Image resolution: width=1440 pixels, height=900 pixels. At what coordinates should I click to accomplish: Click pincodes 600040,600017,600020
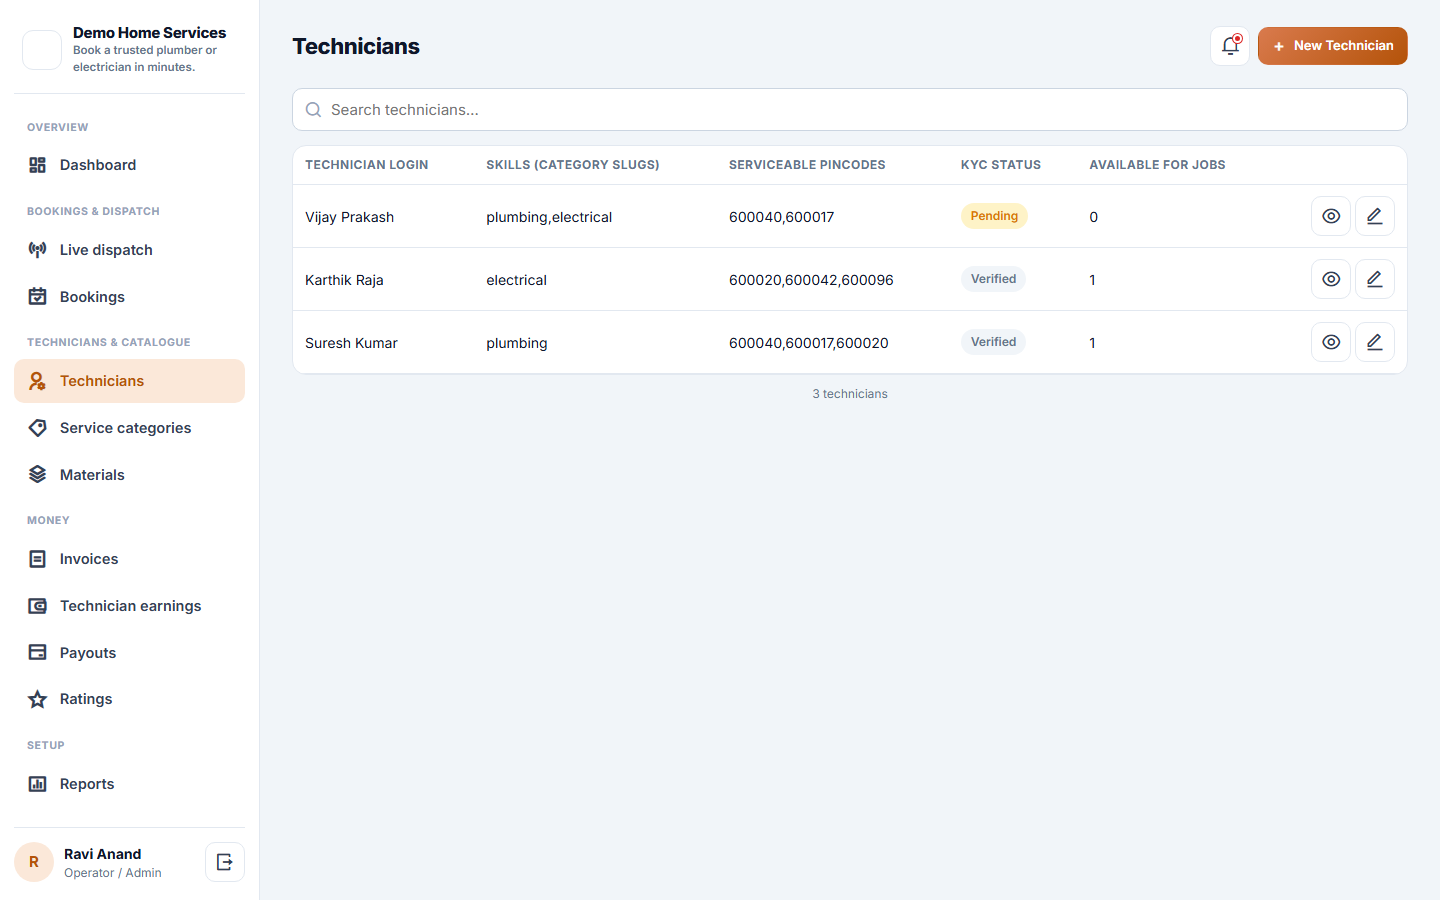coord(809,343)
